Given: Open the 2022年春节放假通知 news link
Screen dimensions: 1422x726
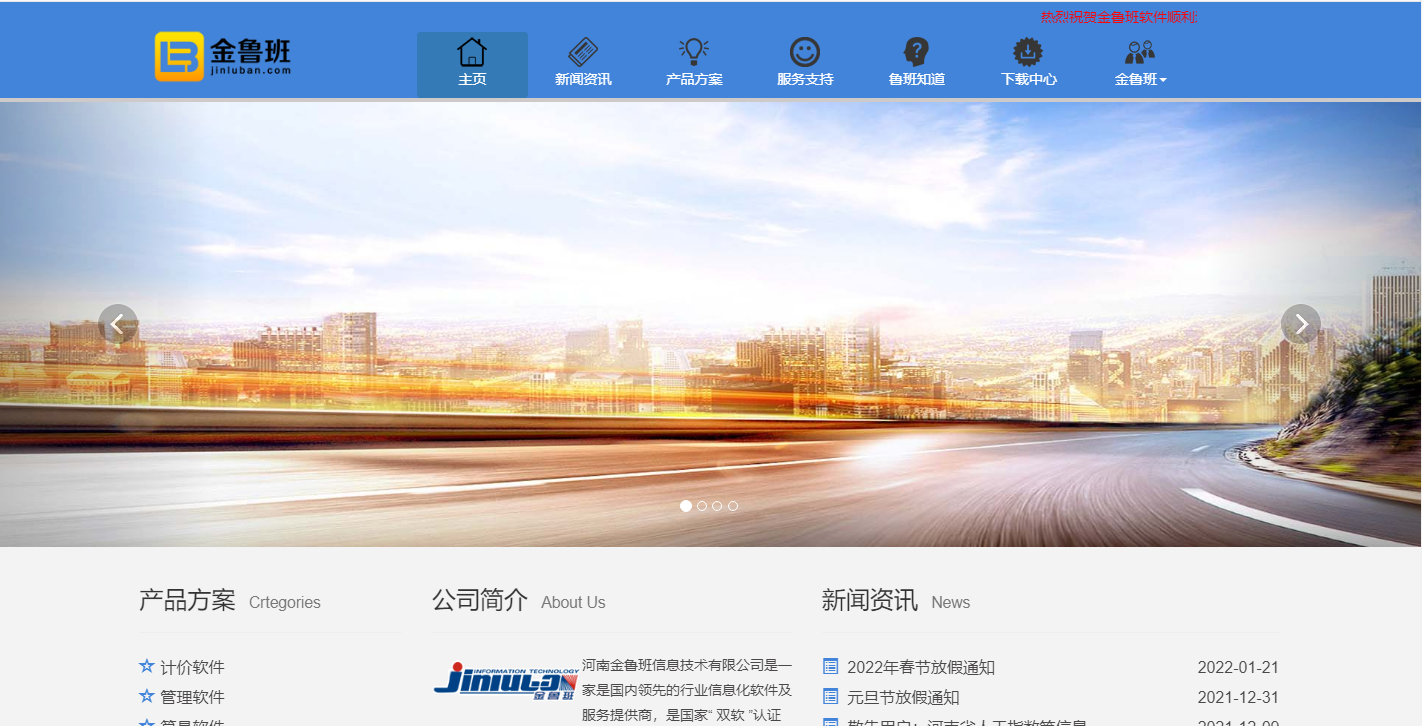Looking at the screenshot, I should [920, 667].
